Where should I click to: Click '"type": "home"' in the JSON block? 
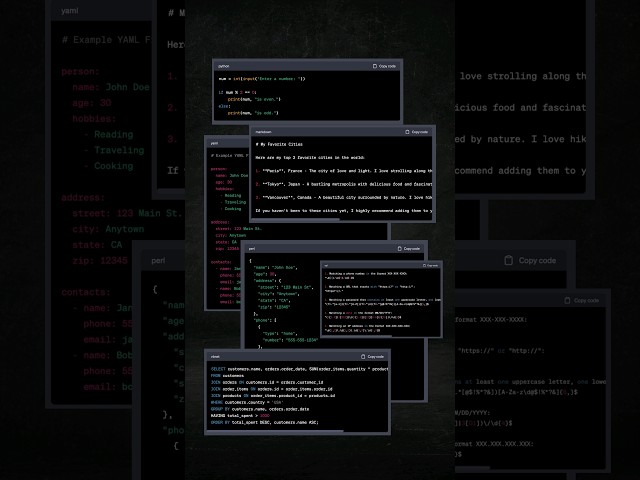280,333
